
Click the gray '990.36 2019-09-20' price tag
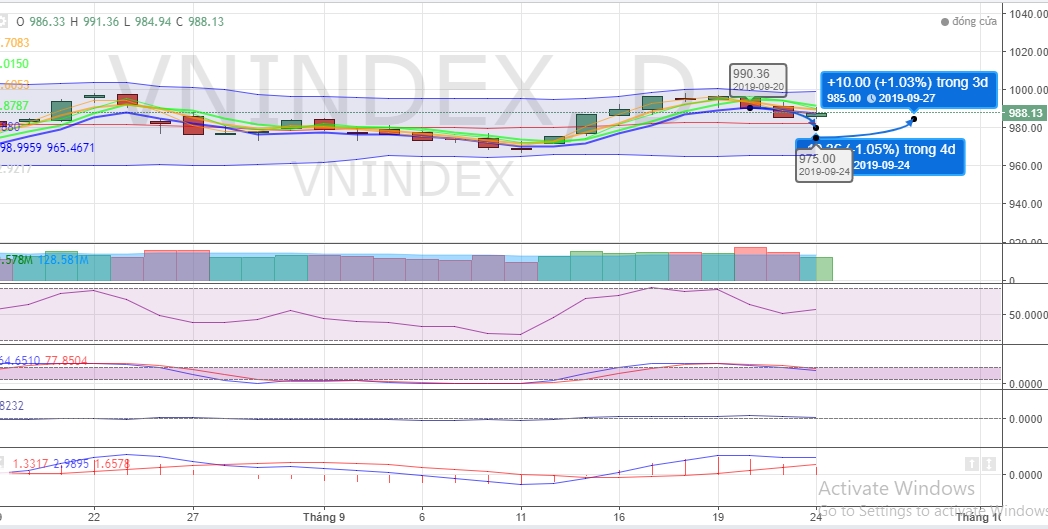758,80
